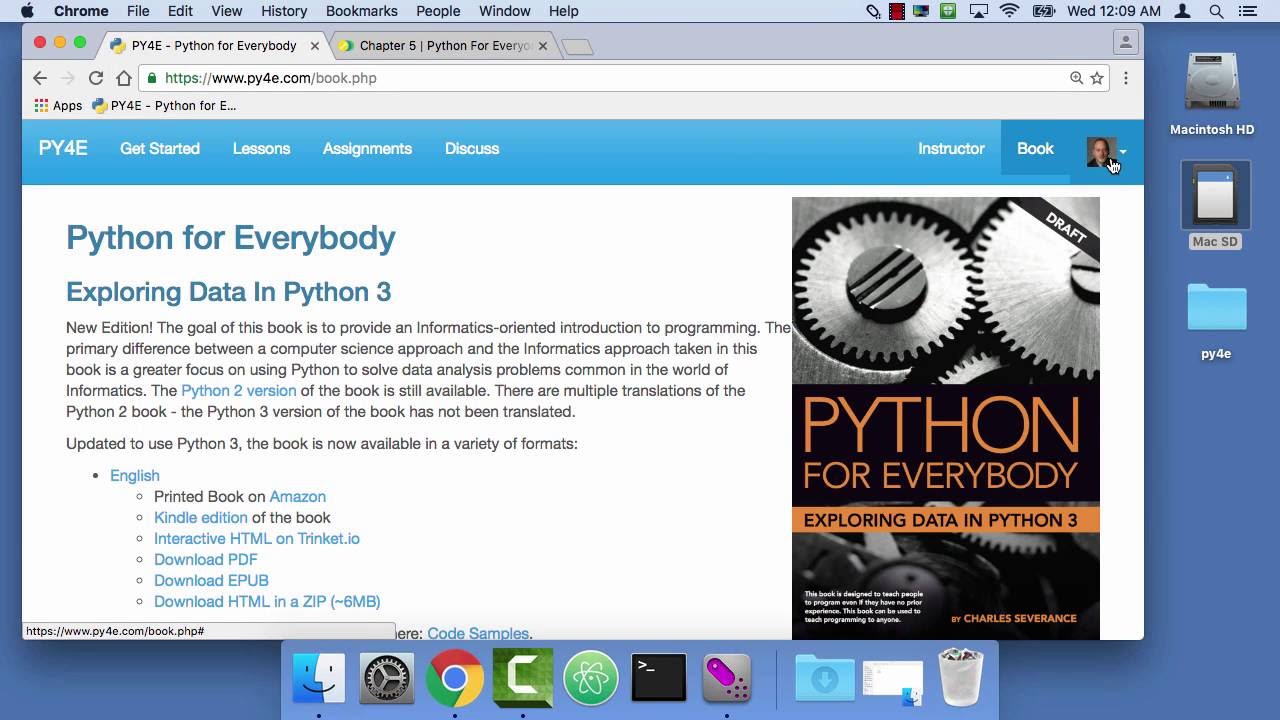Screen dimensions: 1280x720
Task: Open the purple app in Dock
Action: [727, 678]
